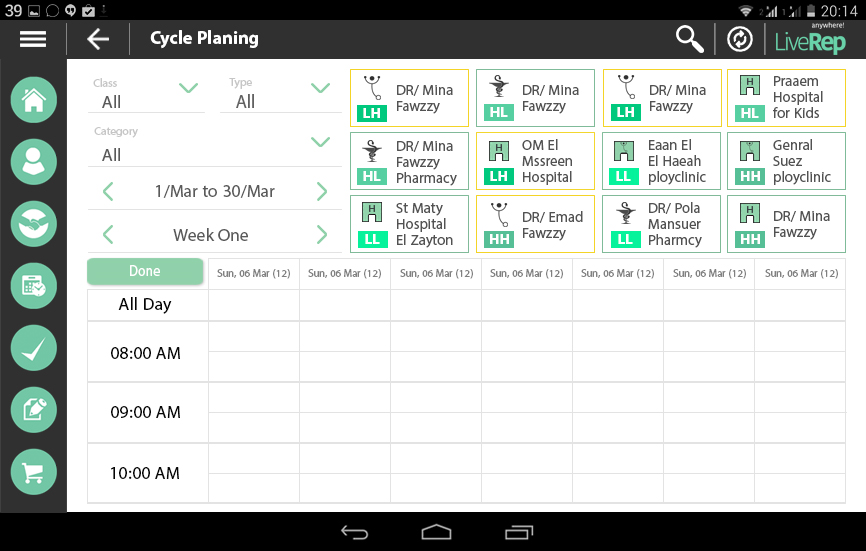Screen dimensions: 866x551
Task: Click the 10:00 AM time label
Action: [145, 473]
